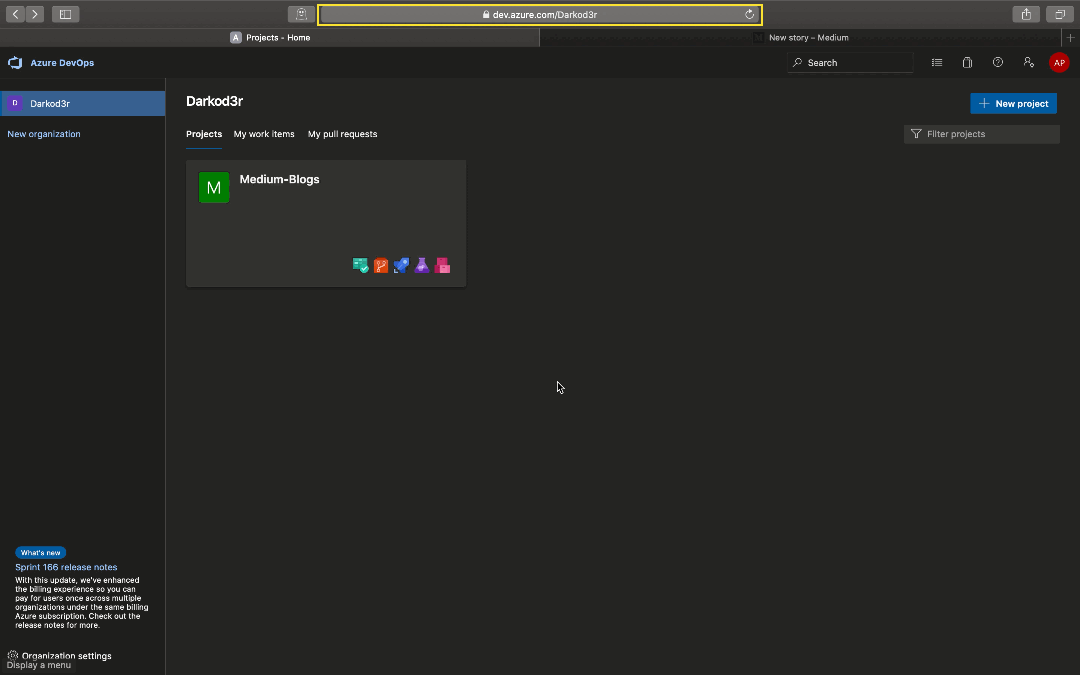Screen dimensions: 1080x675
Task: Click the Azure DevOps logo icon
Action: 15,63
